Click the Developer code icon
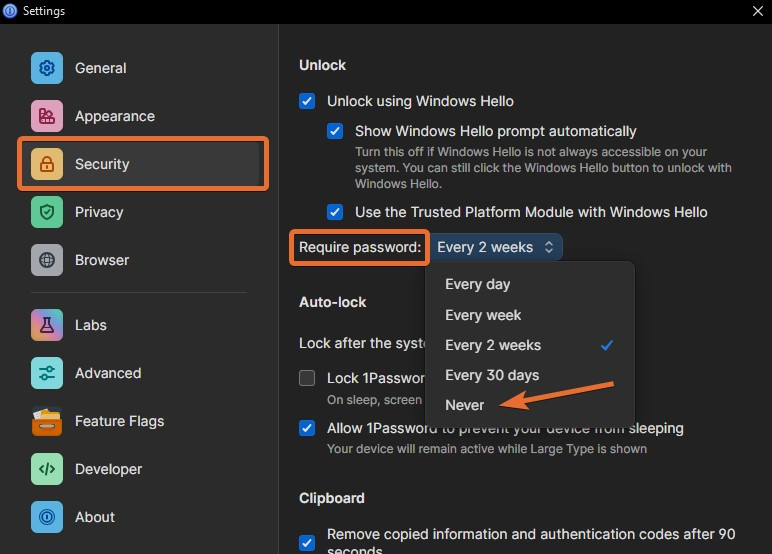The height and width of the screenshot is (554, 772). 47,469
